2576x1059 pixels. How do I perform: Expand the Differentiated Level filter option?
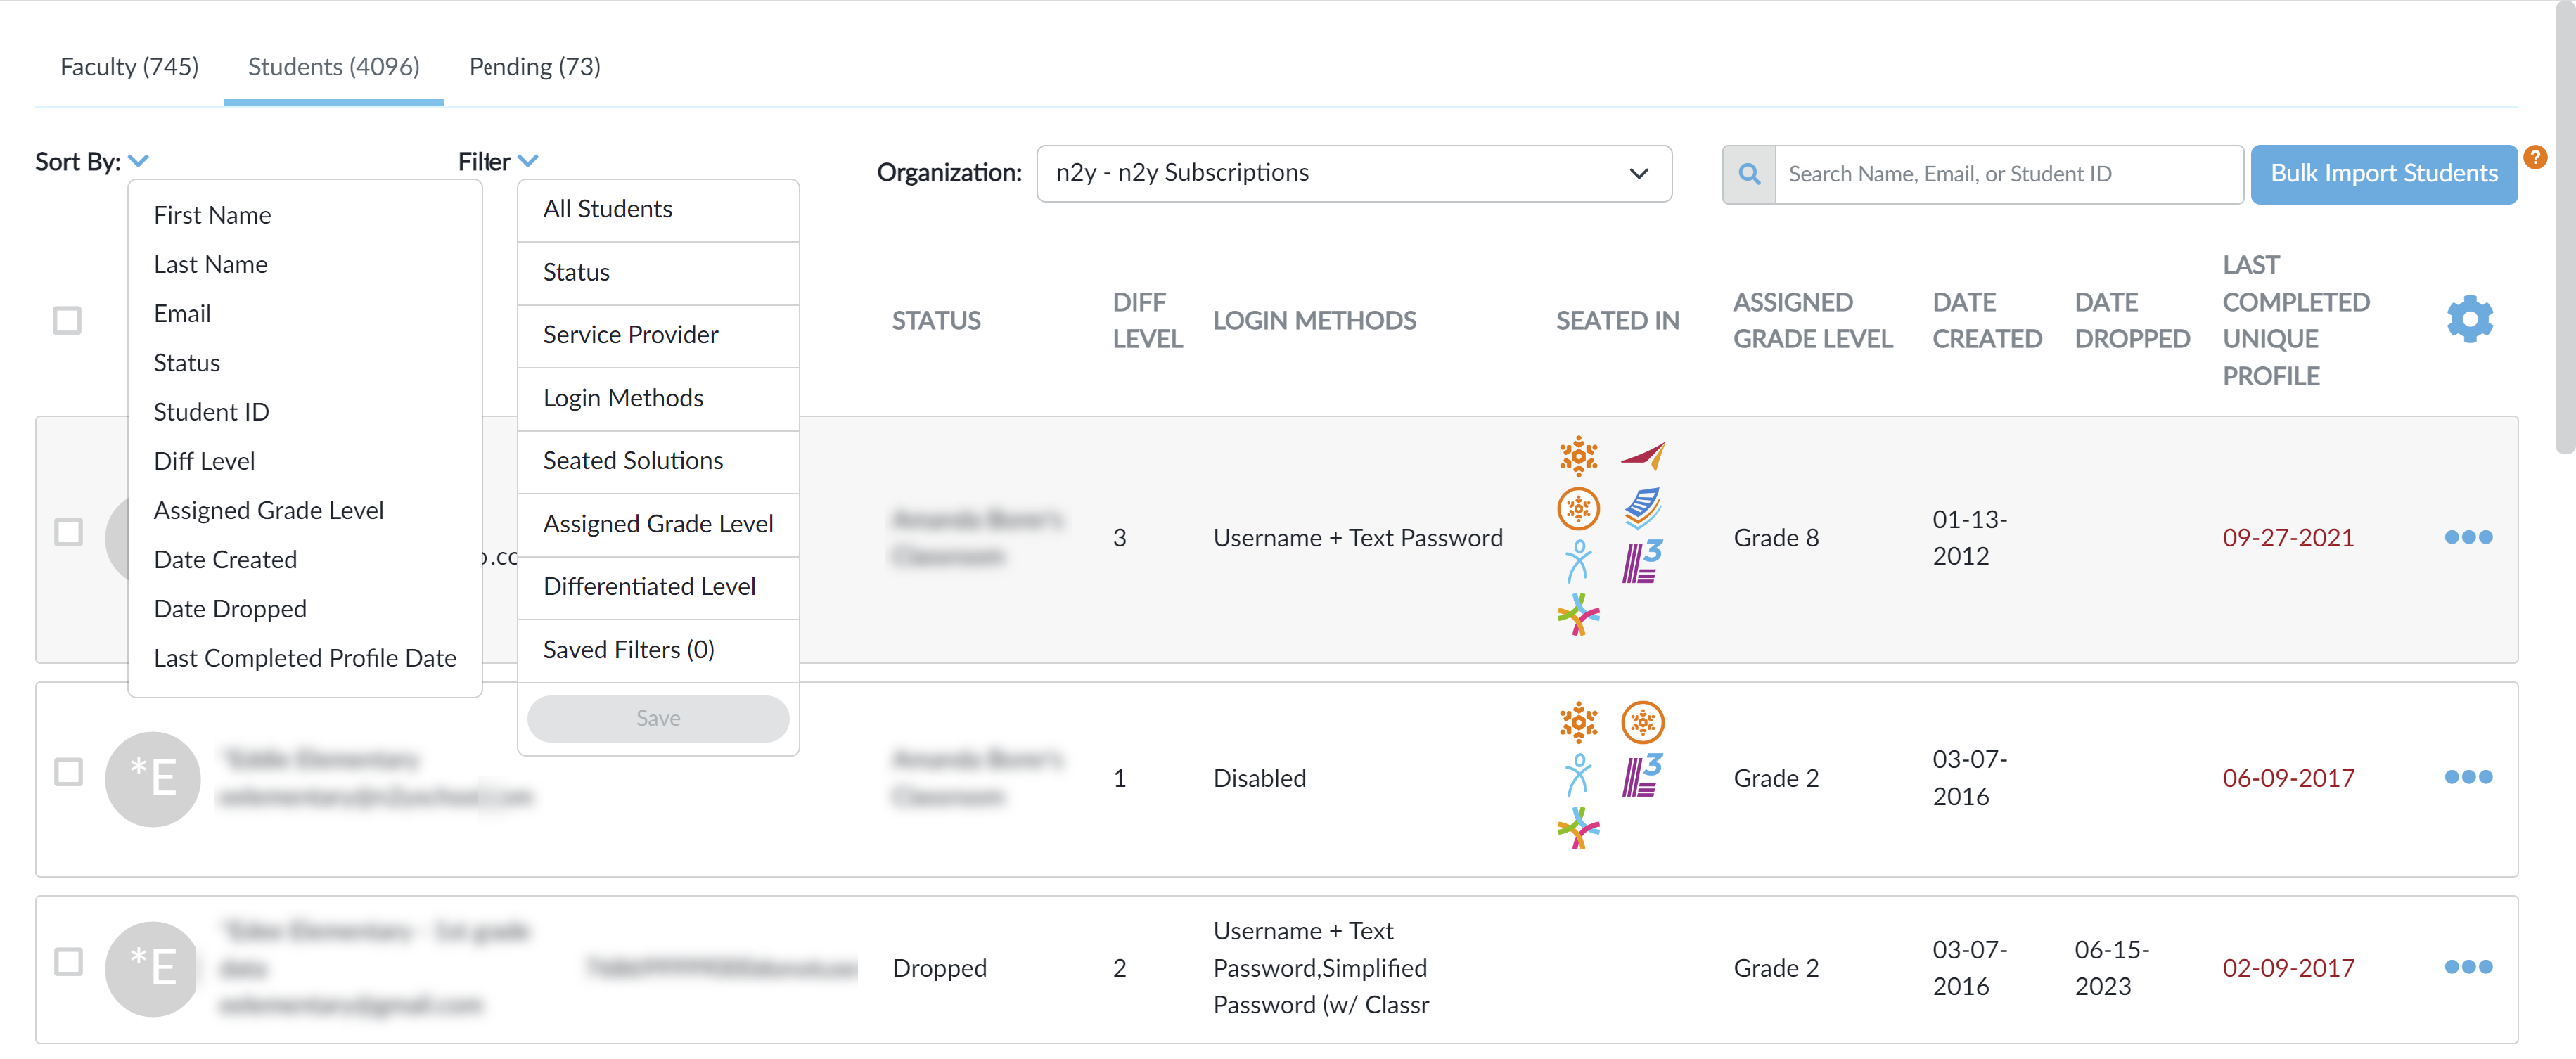658,587
